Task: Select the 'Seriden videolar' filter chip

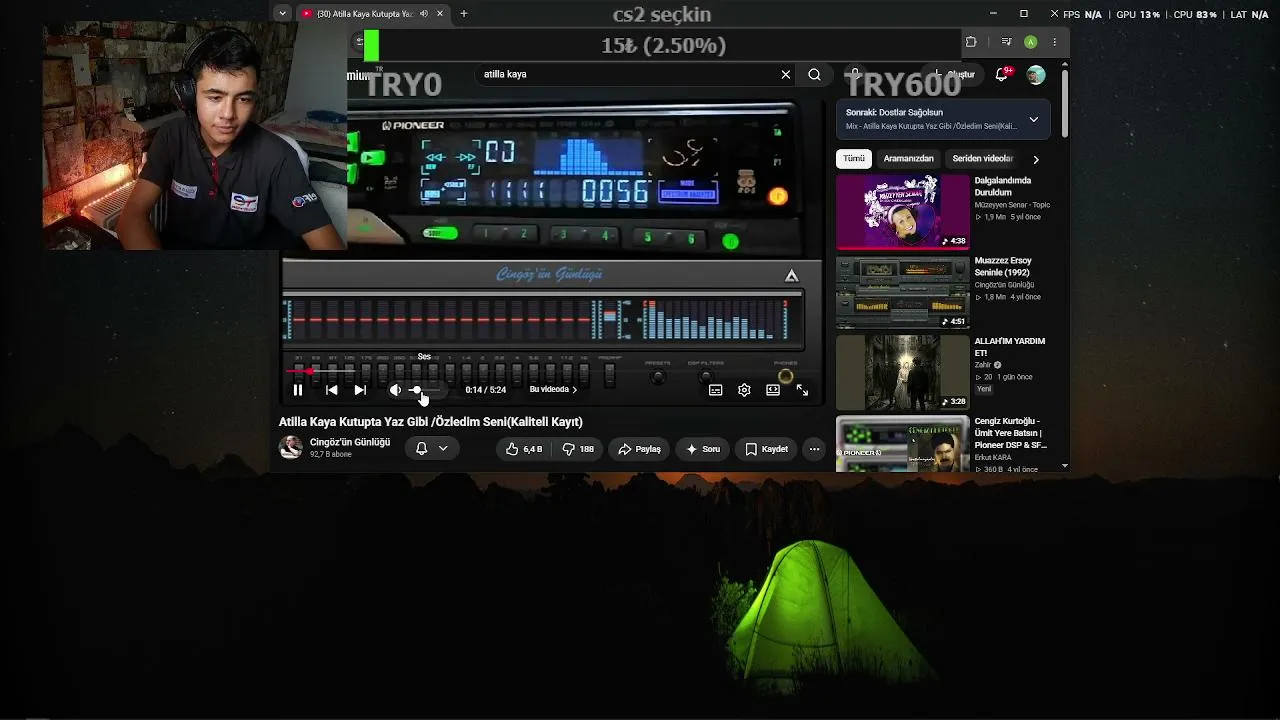Action: tap(982, 159)
